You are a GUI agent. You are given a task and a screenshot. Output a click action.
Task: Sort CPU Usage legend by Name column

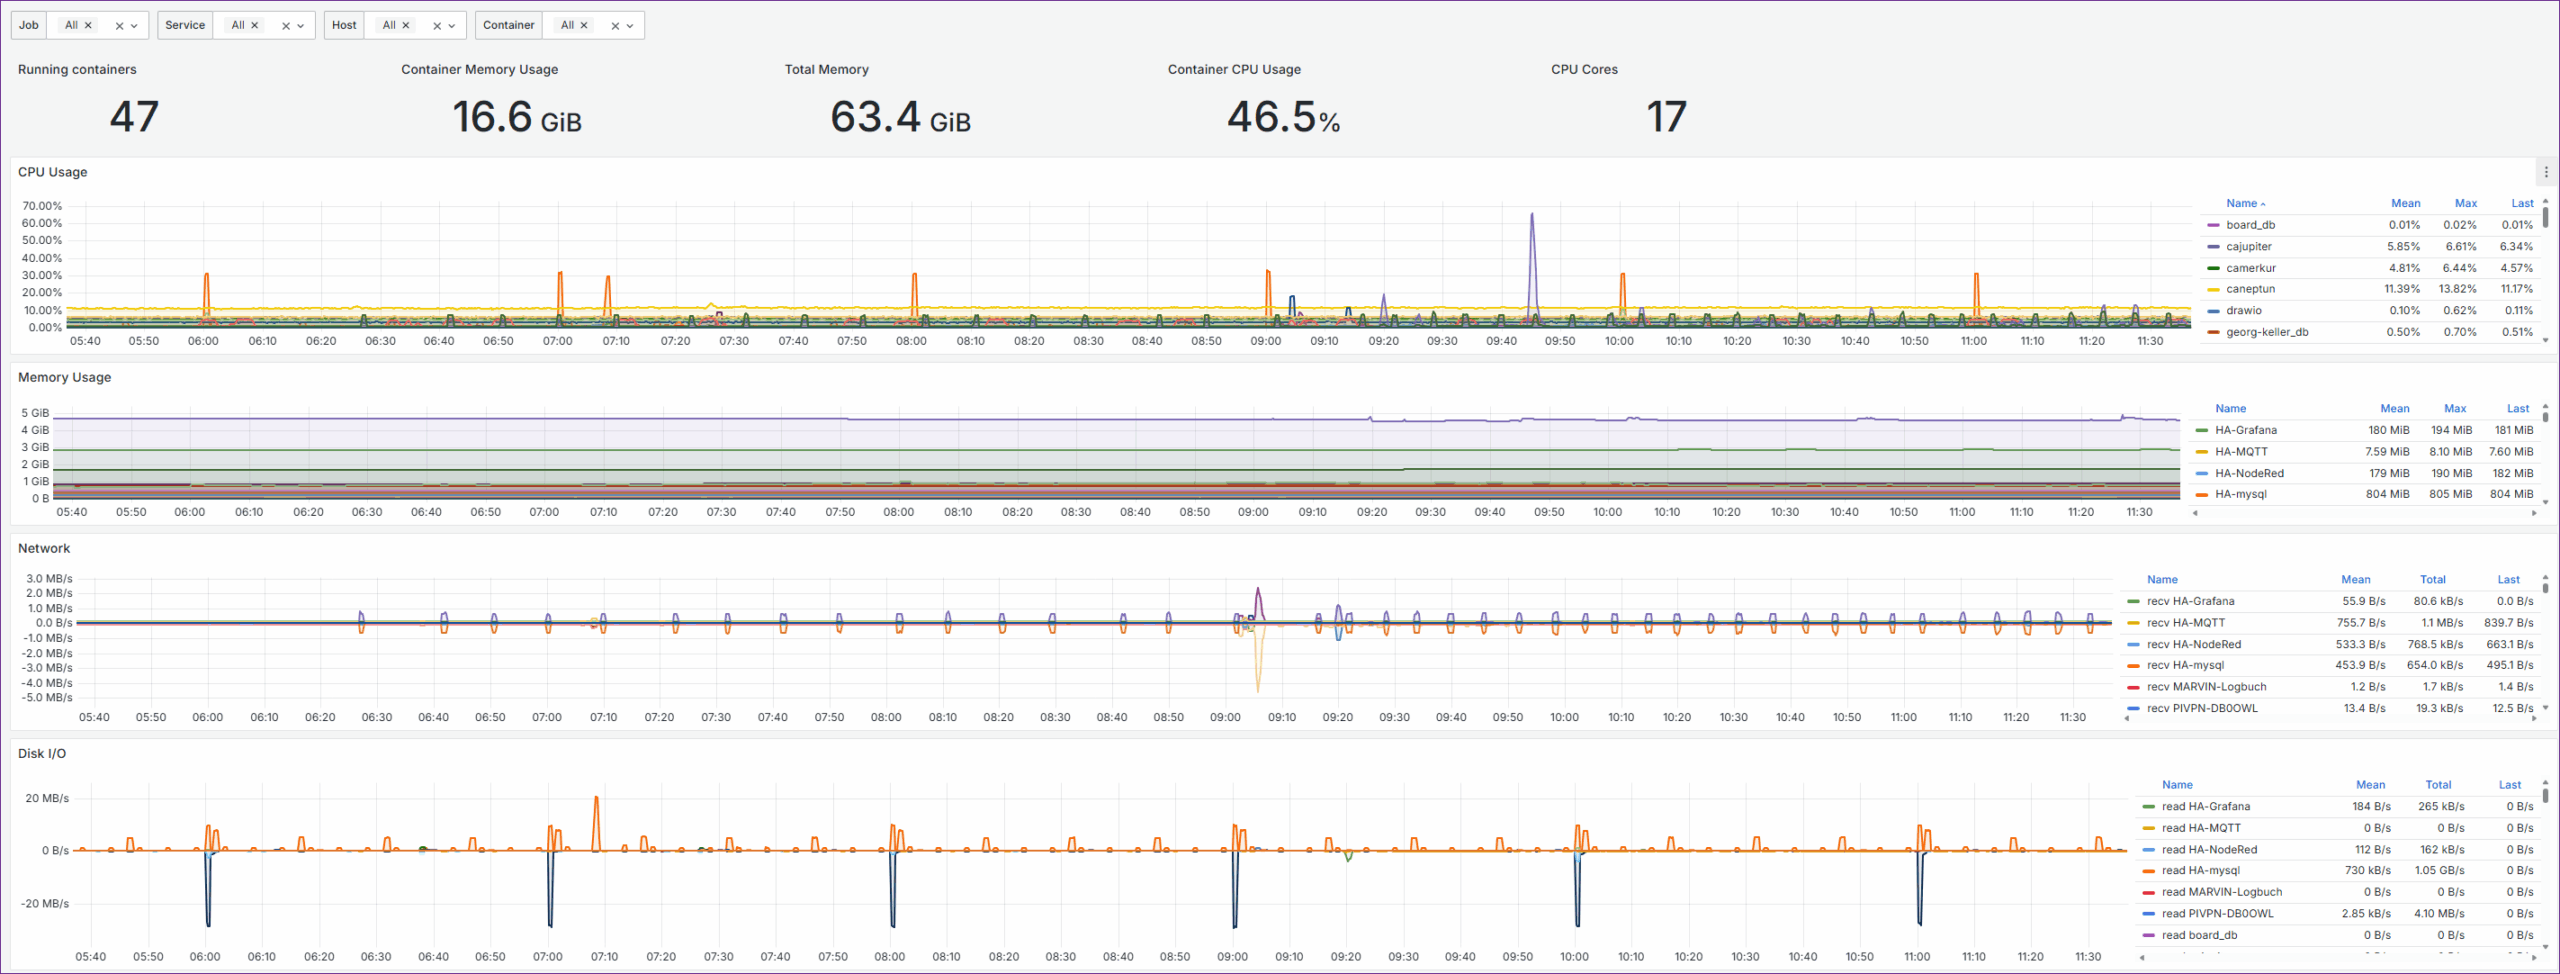(2241, 204)
